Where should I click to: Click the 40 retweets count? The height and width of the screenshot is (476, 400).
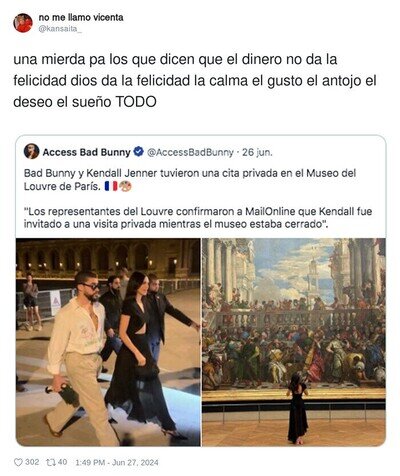click(x=62, y=462)
